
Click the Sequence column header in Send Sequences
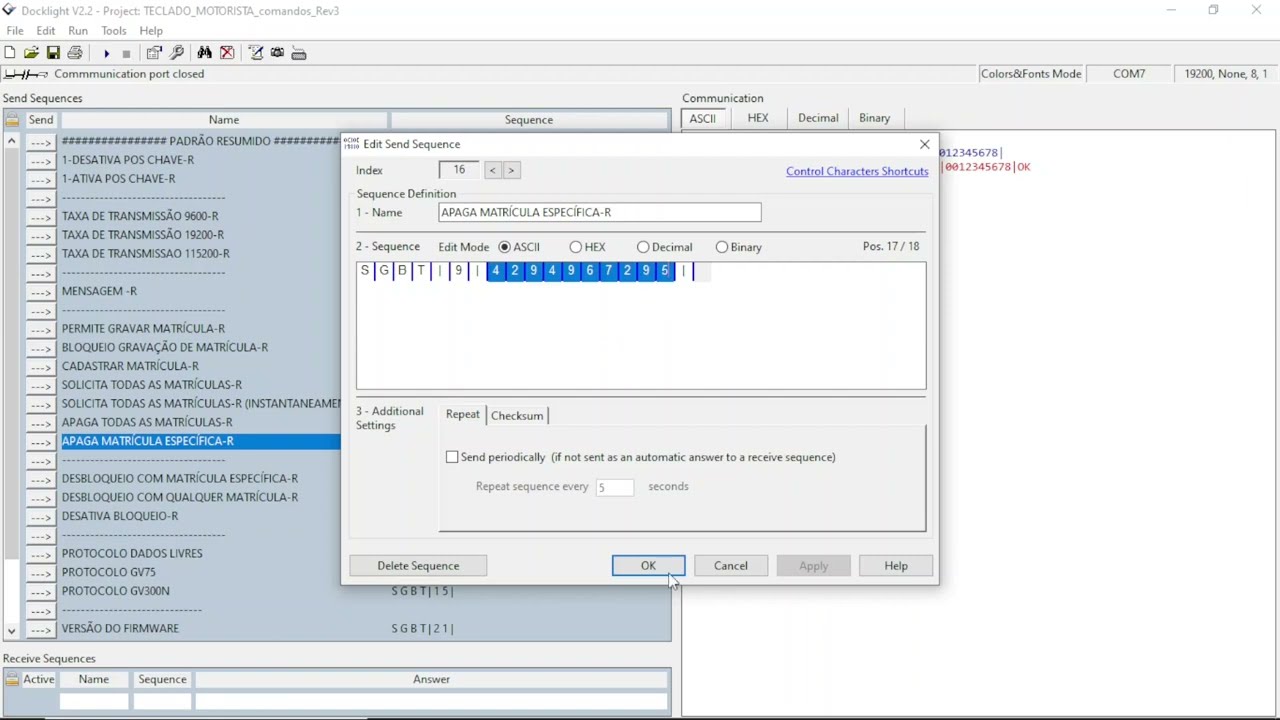tap(529, 120)
